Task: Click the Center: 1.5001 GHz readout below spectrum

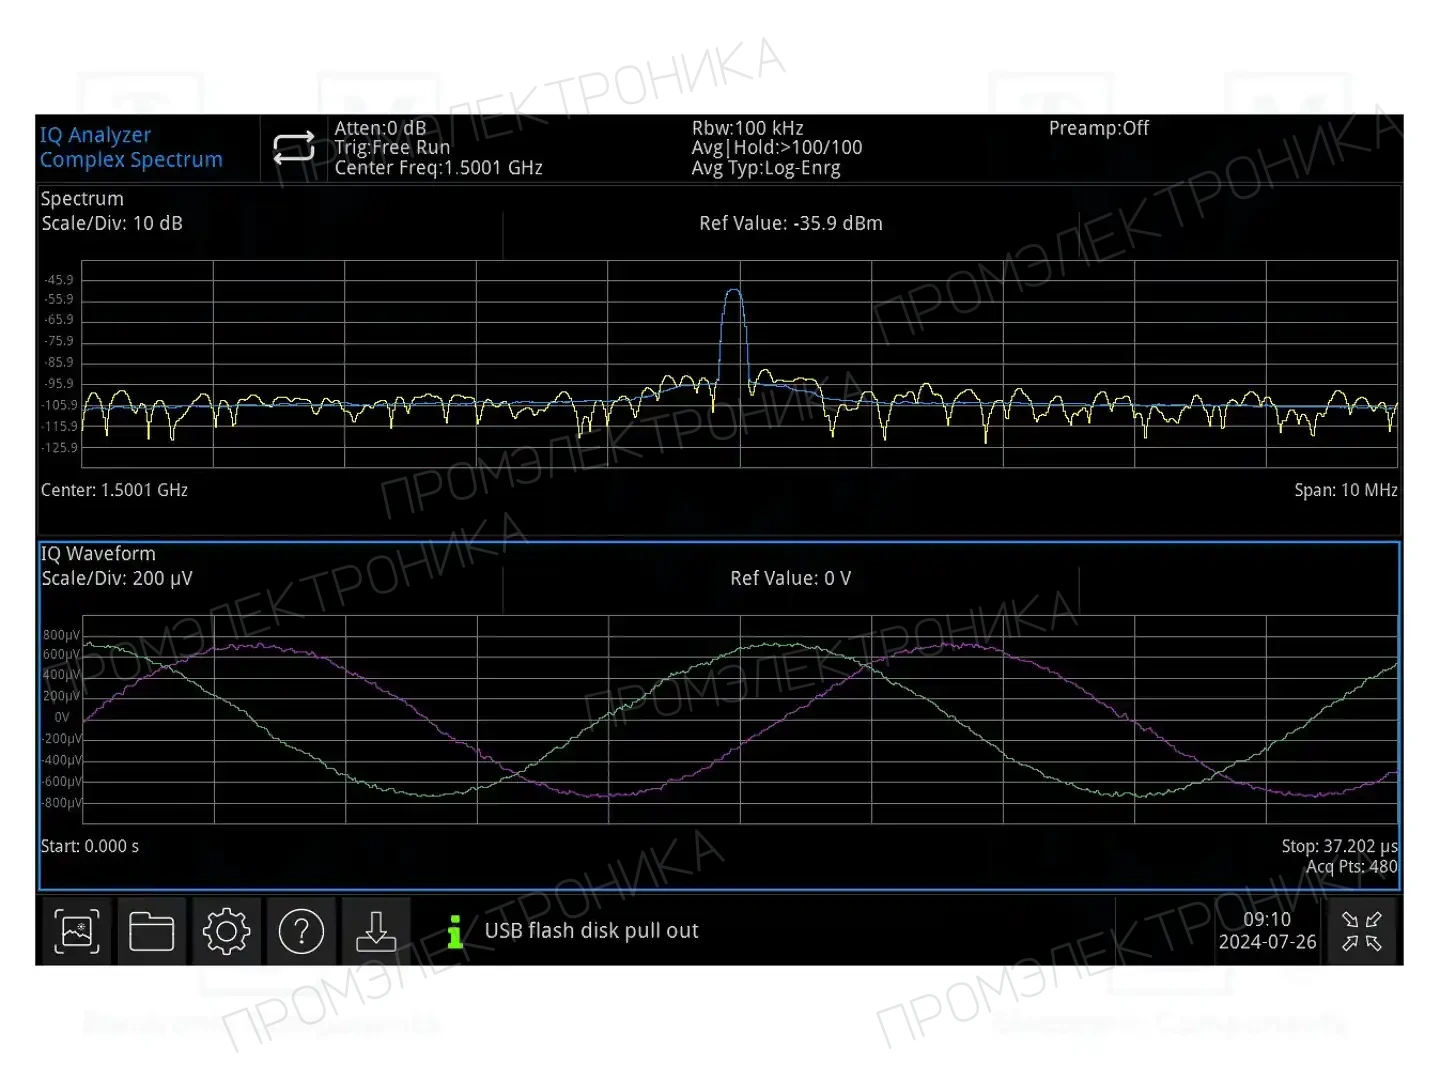Action: (114, 490)
